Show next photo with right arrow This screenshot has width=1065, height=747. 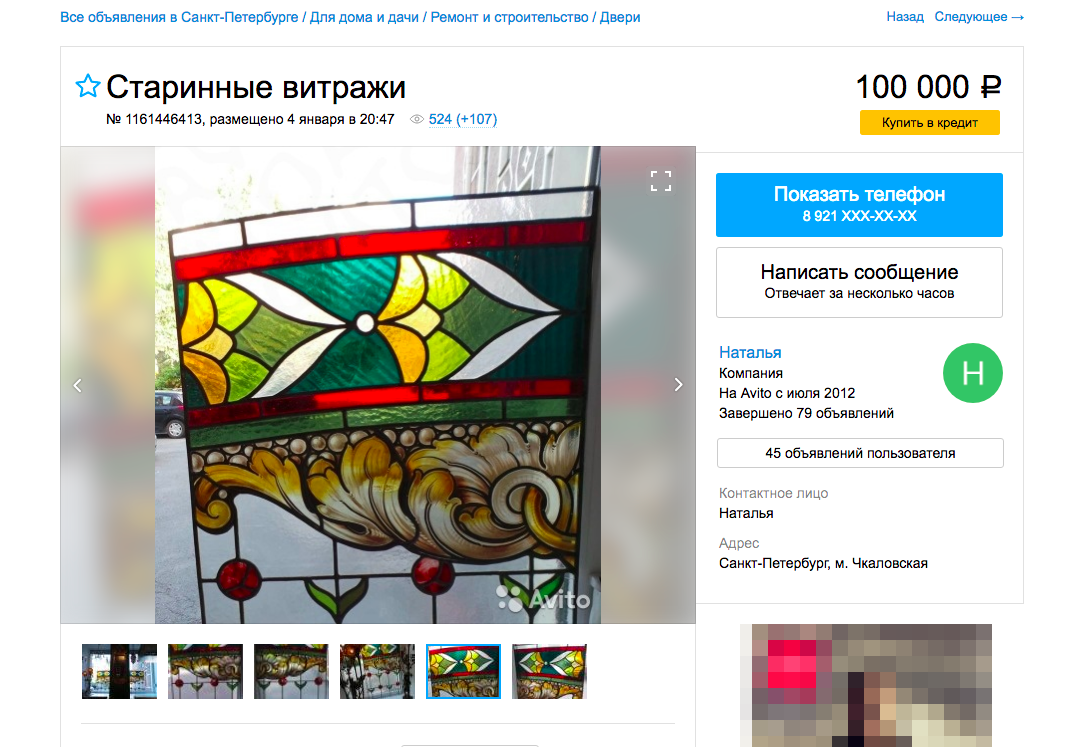[678, 385]
